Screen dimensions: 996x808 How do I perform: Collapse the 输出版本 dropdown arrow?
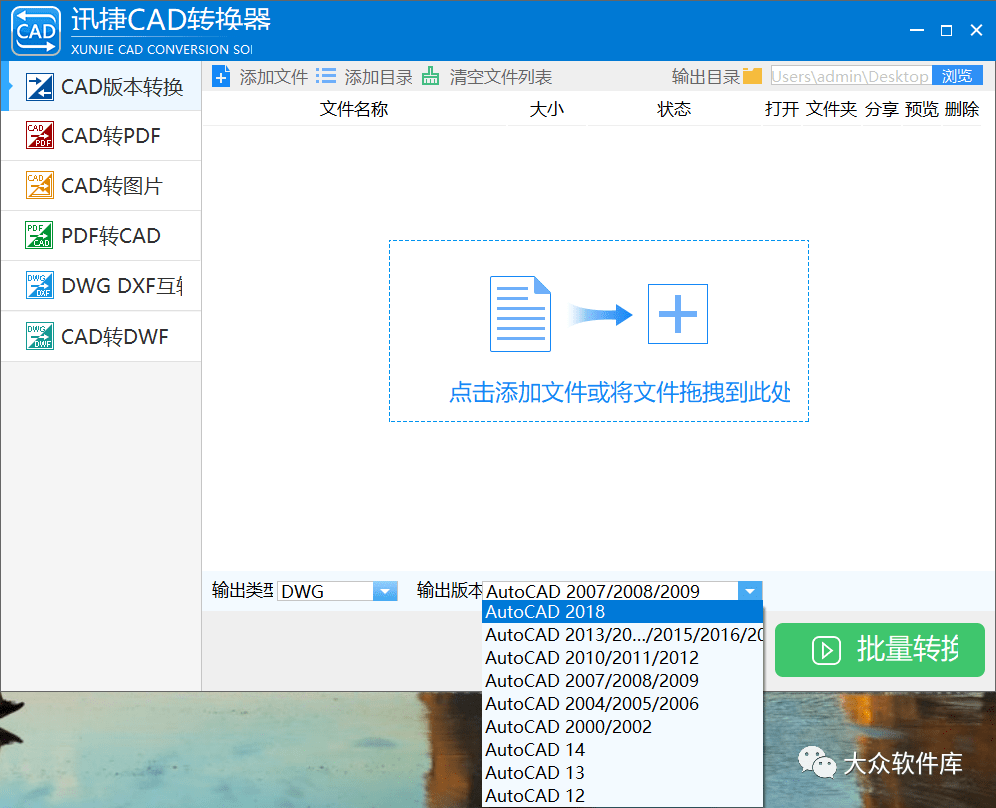coord(750,591)
